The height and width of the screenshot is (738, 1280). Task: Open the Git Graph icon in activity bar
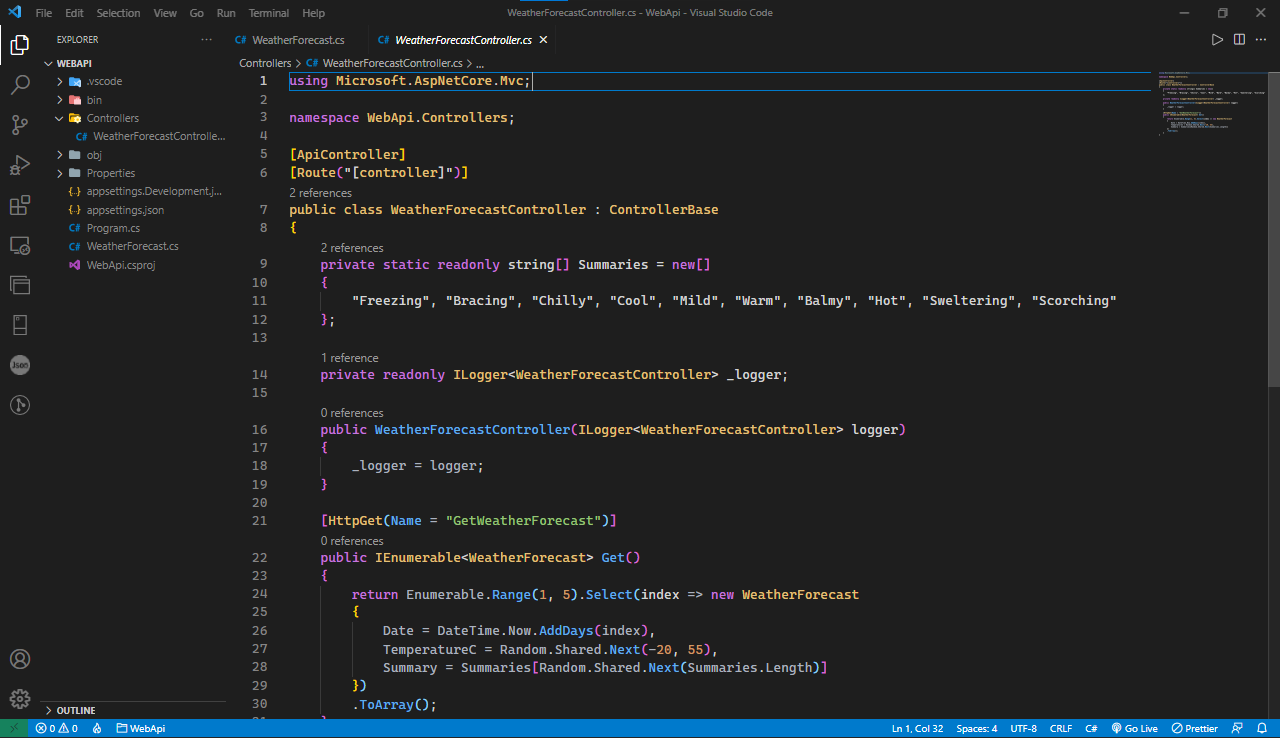click(x=20, y=405)
